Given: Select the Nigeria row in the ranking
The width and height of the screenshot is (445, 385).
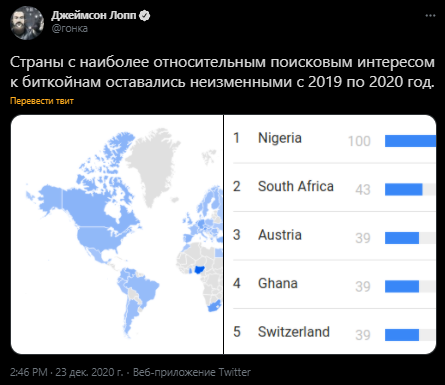Looking at the screenshot, I should (x=334, y=139).
